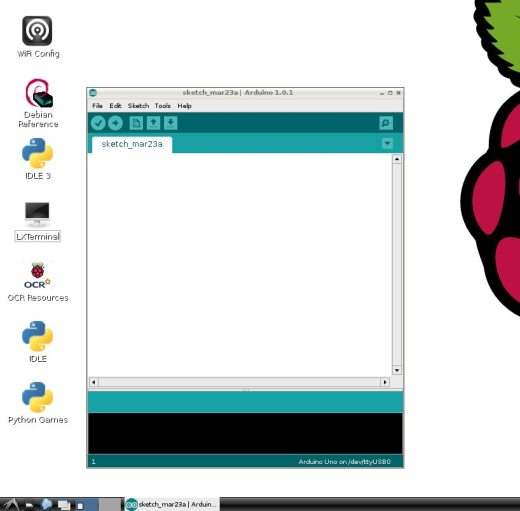Open OCR Resources desktop icon
Viewport: 520px width, 511px height.
[38, 282]
